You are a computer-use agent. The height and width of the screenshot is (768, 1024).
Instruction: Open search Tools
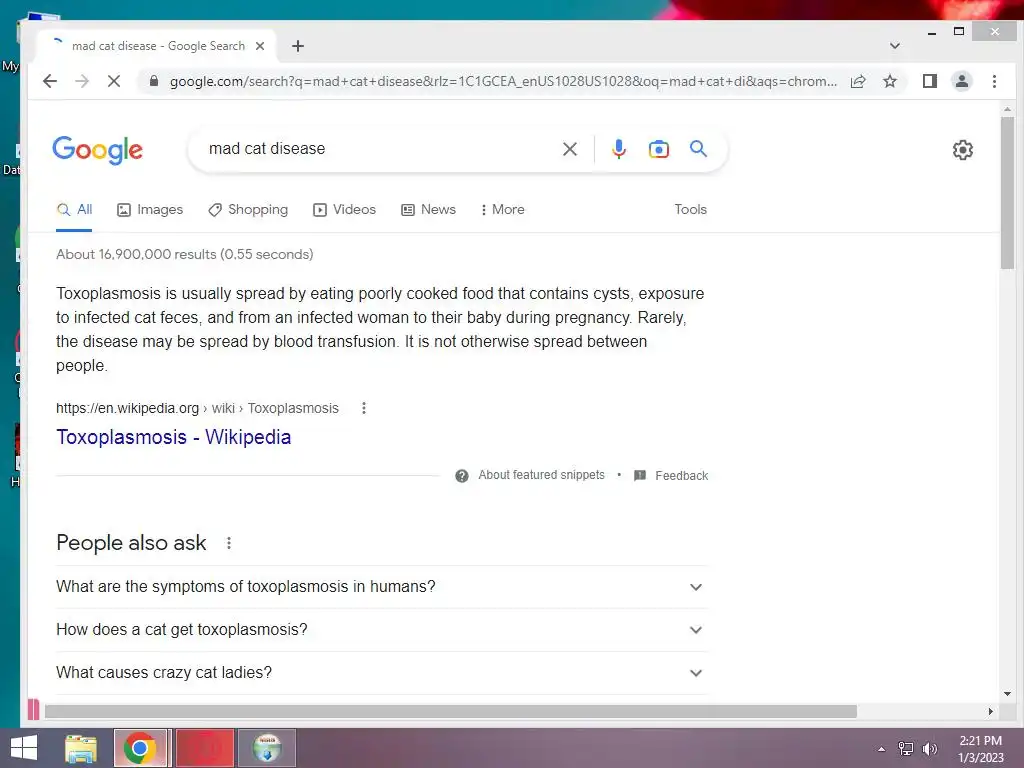pos(690,210)
